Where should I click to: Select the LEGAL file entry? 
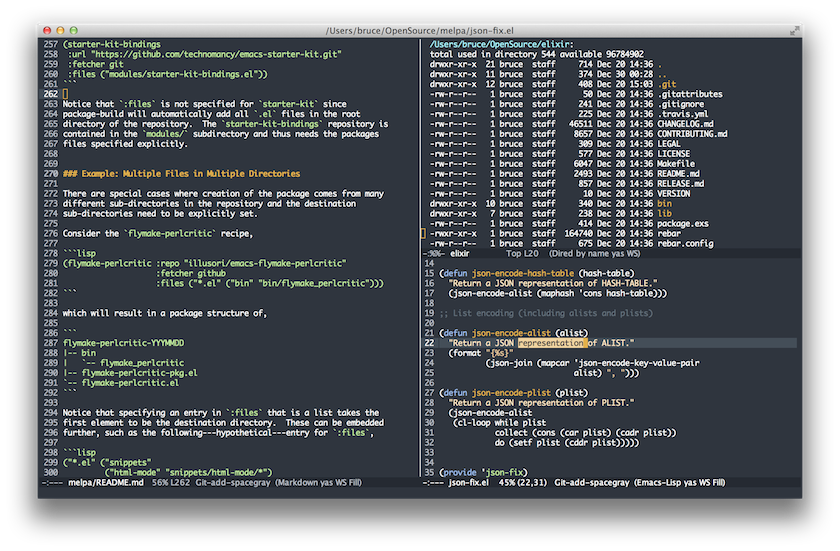coord(669,144)
